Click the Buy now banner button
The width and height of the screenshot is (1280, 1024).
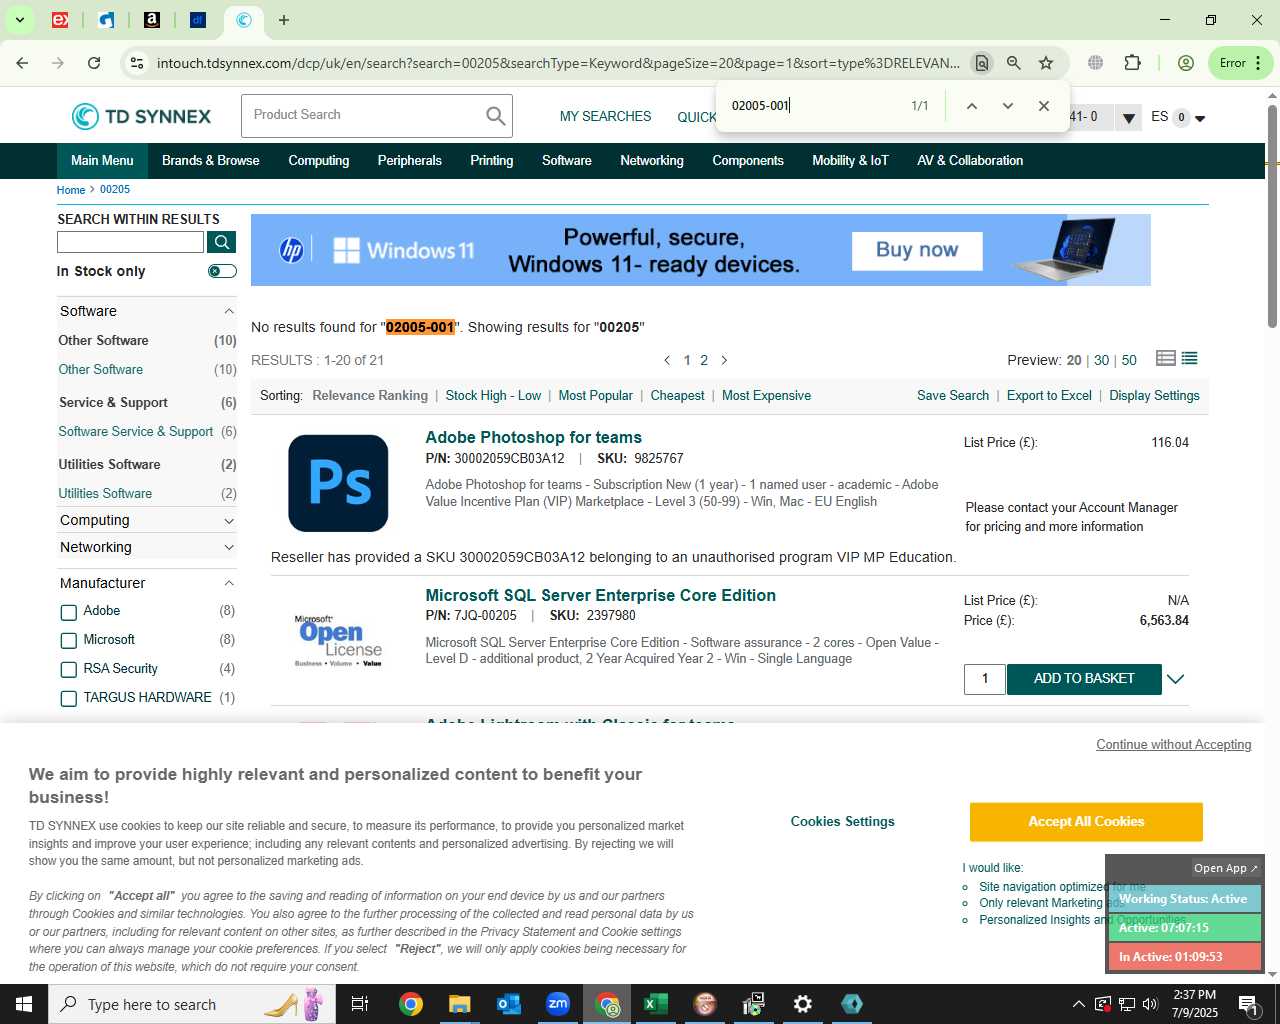pos(917,251)
